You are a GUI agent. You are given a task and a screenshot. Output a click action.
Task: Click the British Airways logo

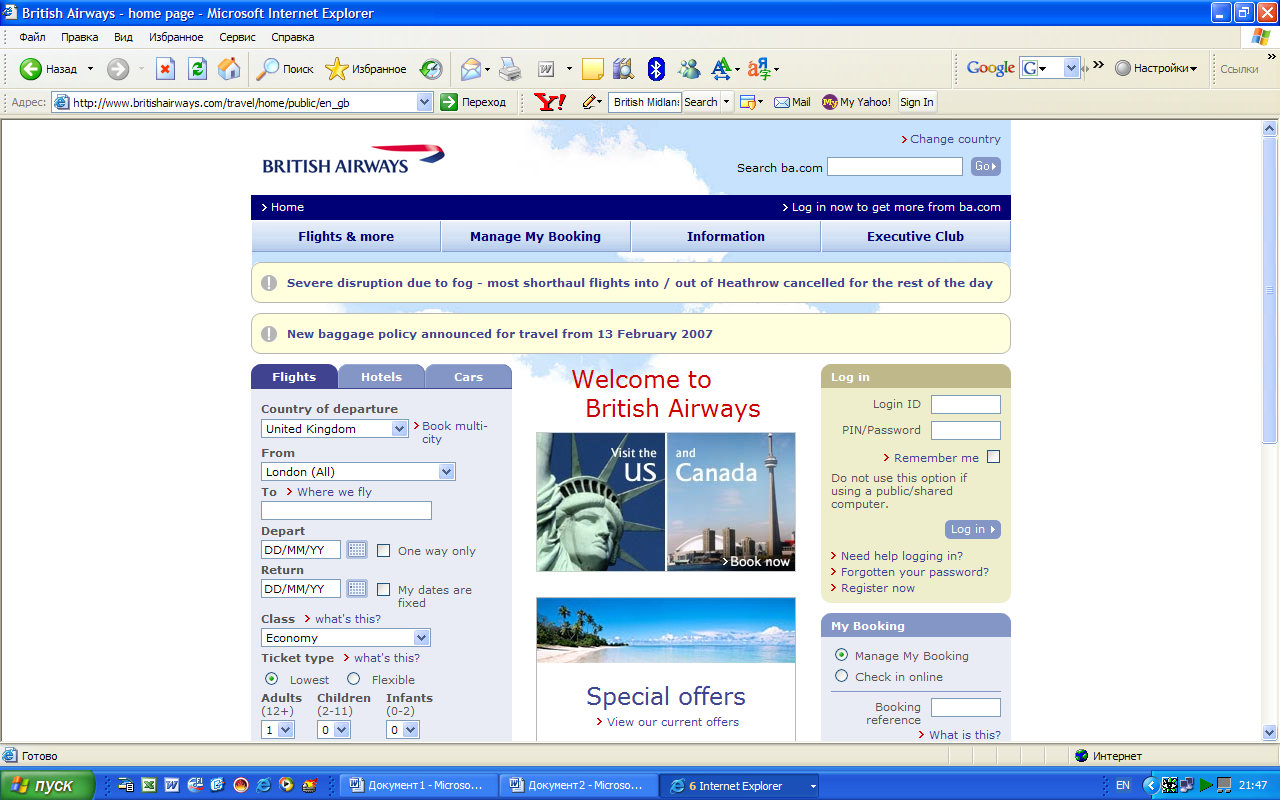coord(353,159)
